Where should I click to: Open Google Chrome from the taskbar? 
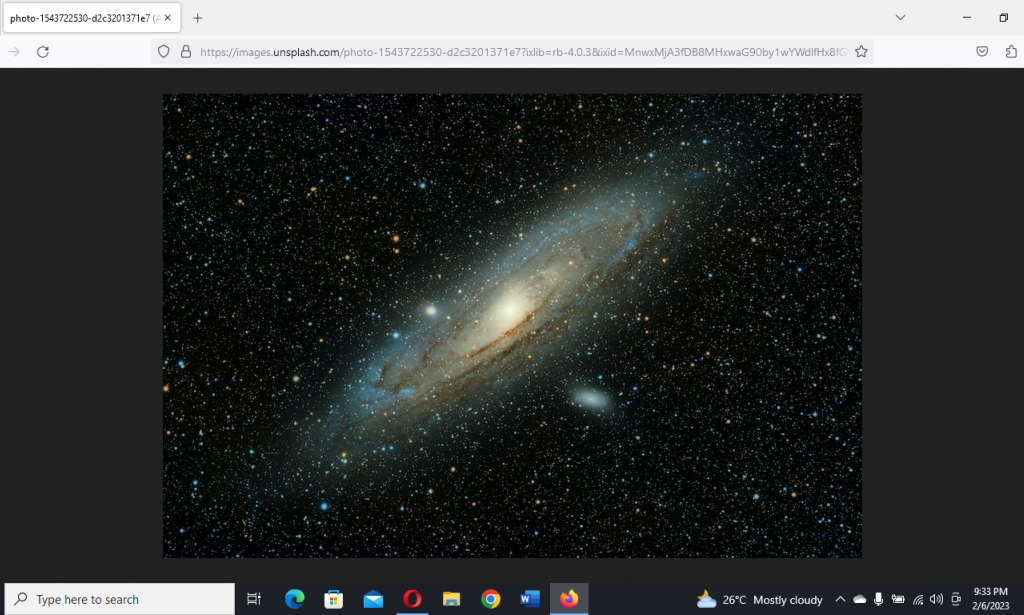pos(490,599)
